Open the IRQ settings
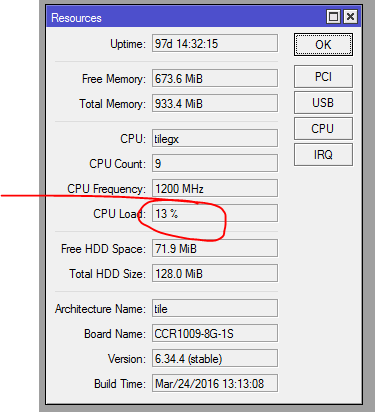The image size is (375, 412). [x=323, y=155]
